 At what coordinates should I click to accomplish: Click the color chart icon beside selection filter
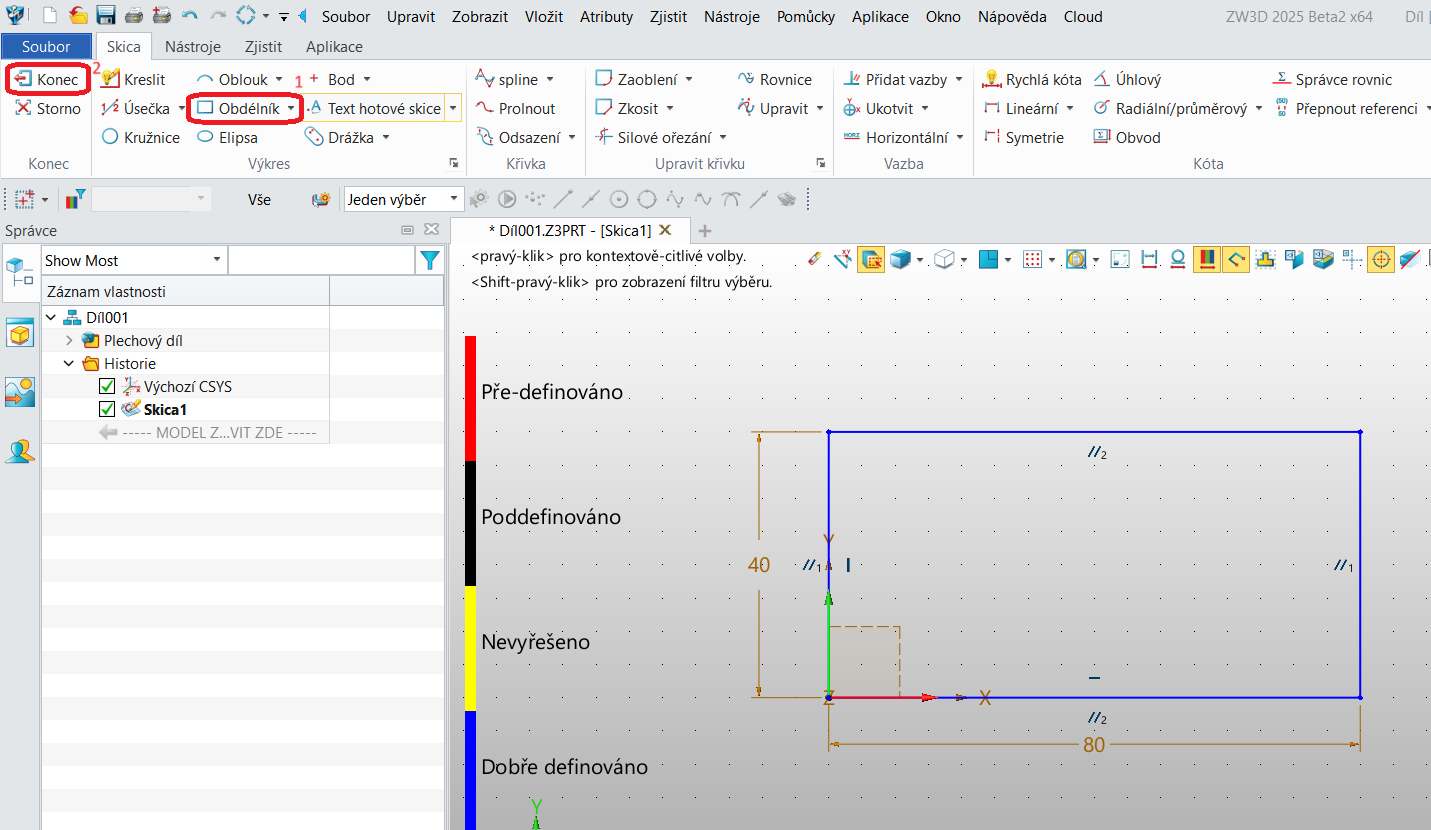tap(76, 200)
